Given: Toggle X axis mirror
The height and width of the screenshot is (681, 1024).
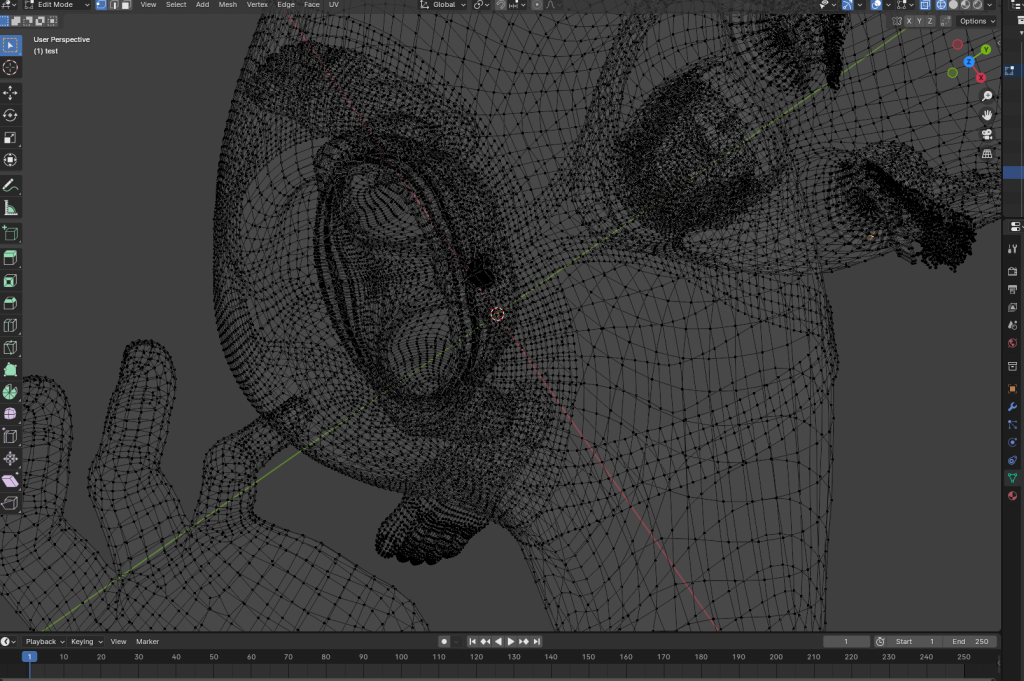Looking at the screenshot, I should 908,21.
